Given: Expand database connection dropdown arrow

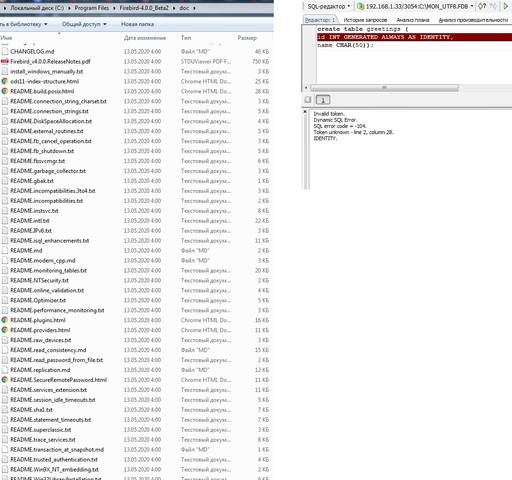Looking at the screenshot, I should (x=472, y=6).
